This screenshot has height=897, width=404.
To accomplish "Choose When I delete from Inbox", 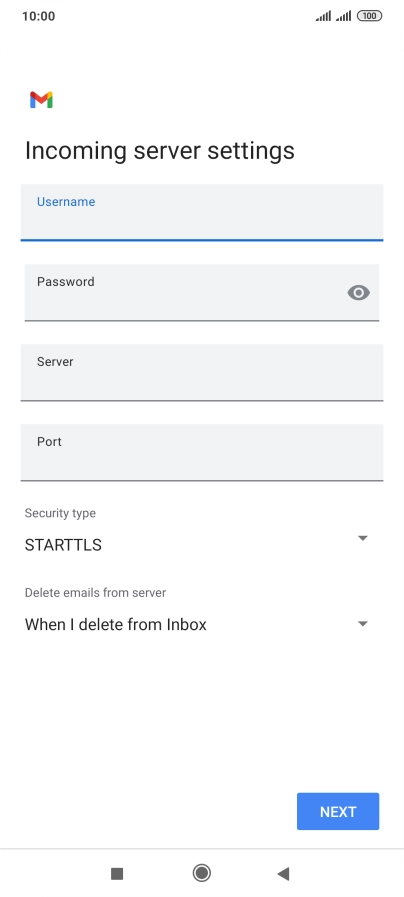I will pyautogui.click(x=116, y=625).
